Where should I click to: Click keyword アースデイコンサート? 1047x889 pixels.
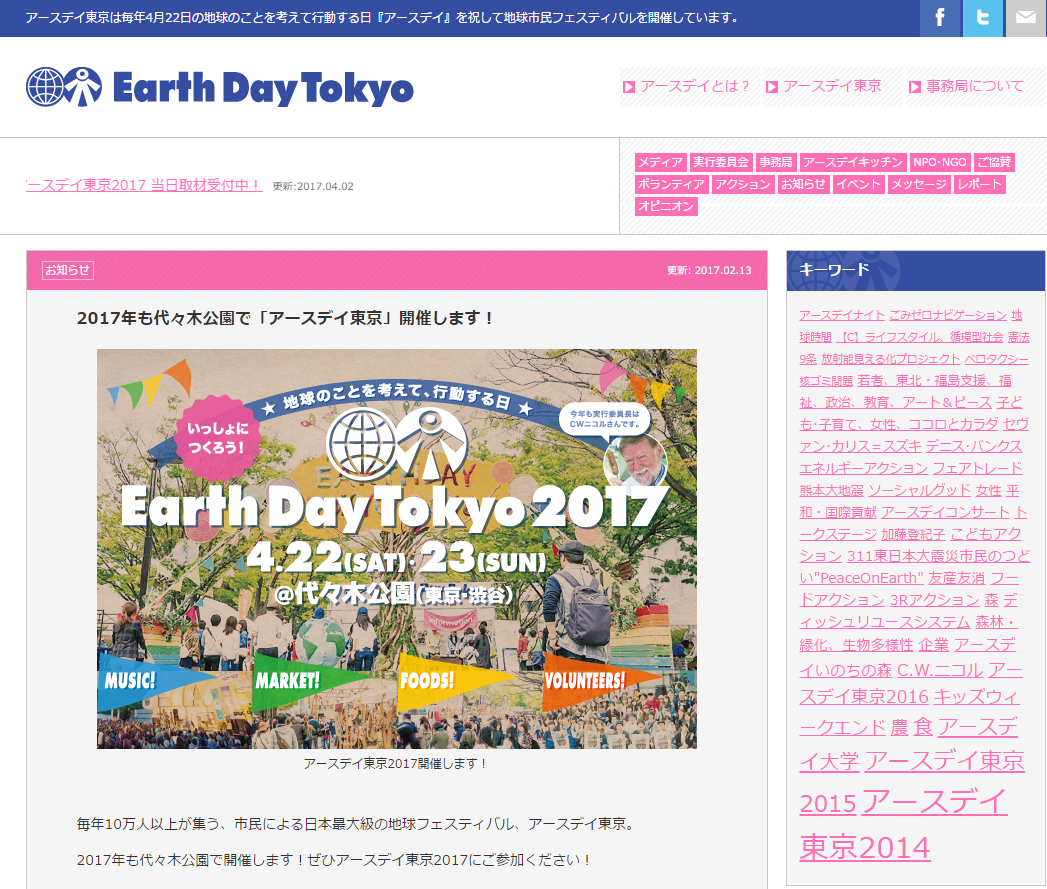(x=945, y=512)
